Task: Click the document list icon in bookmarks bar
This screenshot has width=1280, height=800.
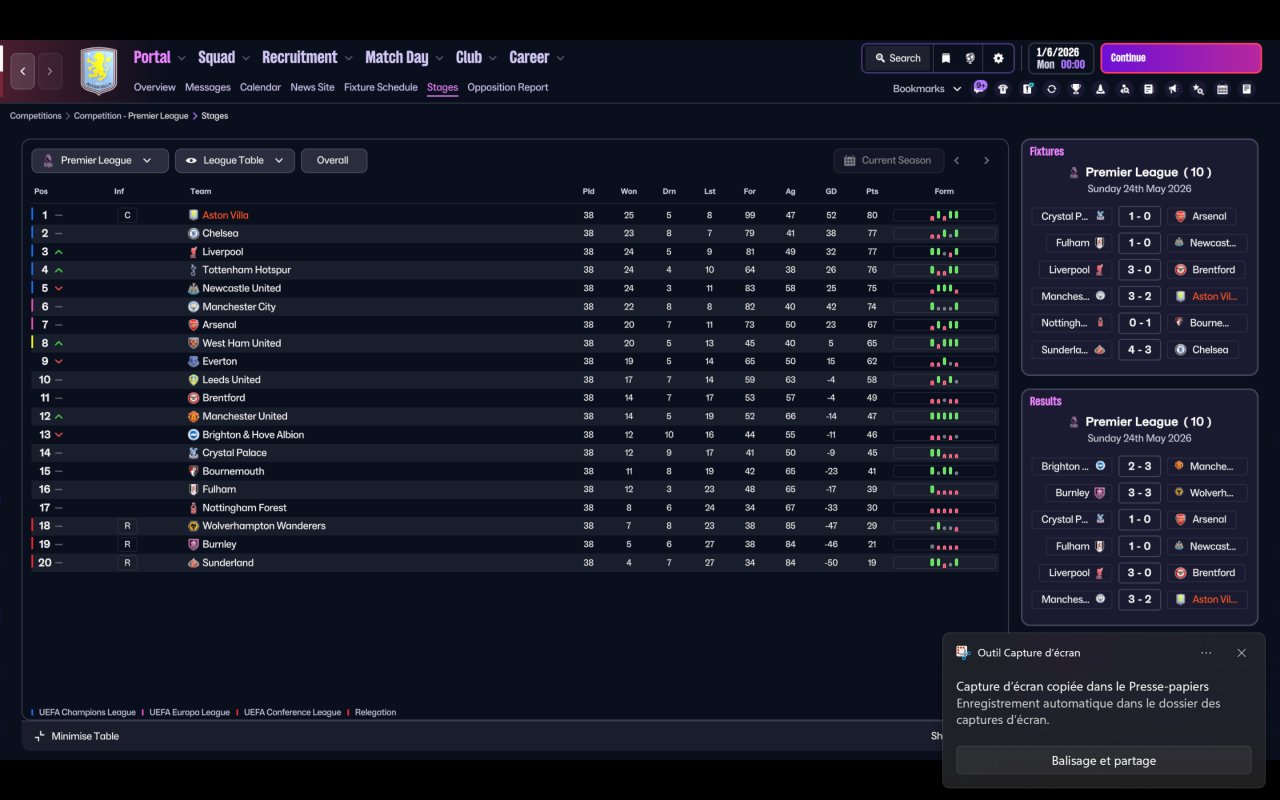Action: click(x=1148, y=89)
